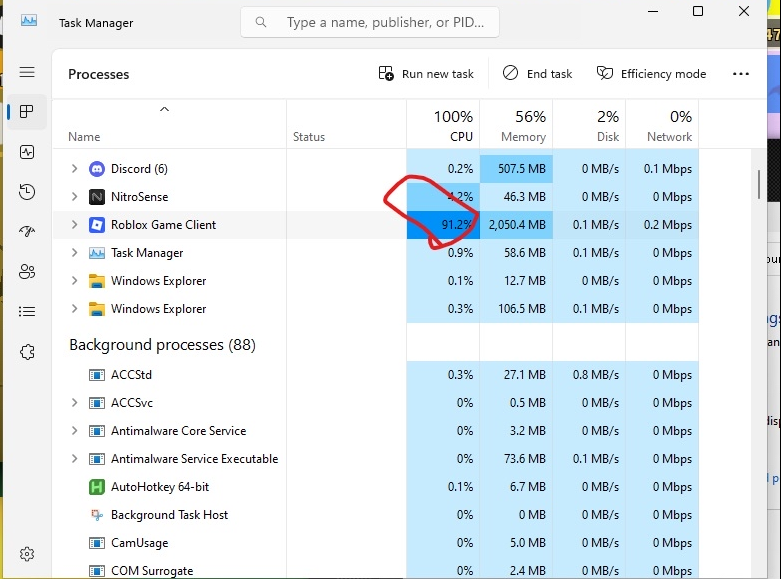Expand the Windows Explorer row with 106.5 MB memory
The height and width of the screenshot is (579, 781).
point(75,308)
